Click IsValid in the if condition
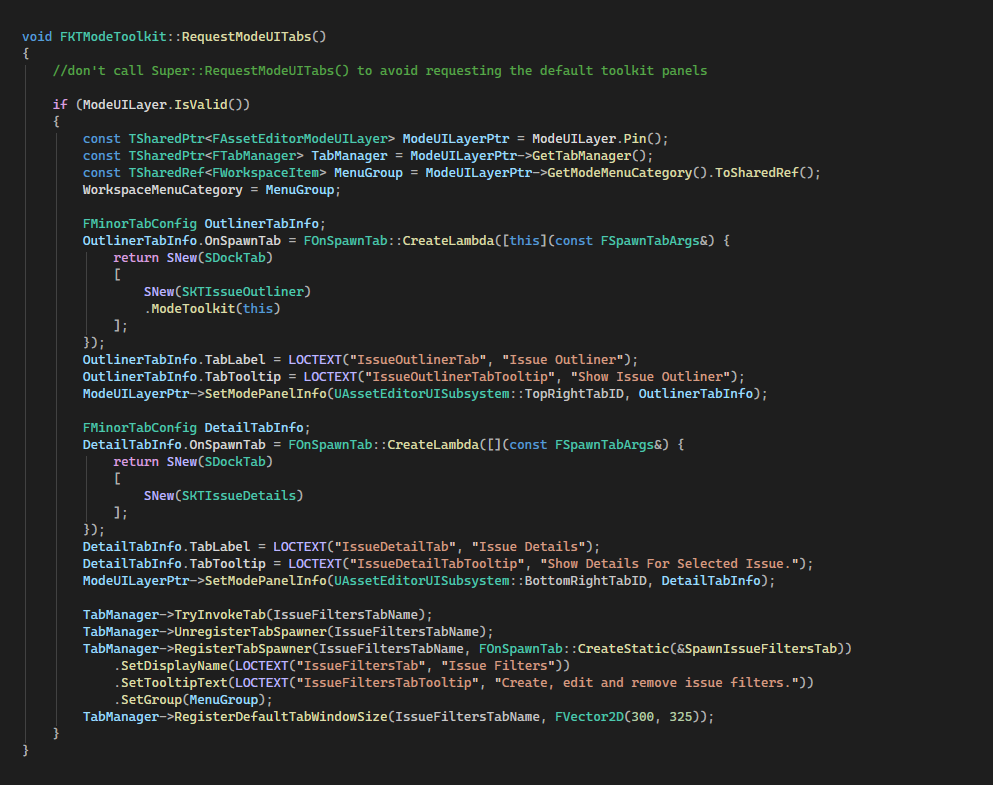 [207, 104]
